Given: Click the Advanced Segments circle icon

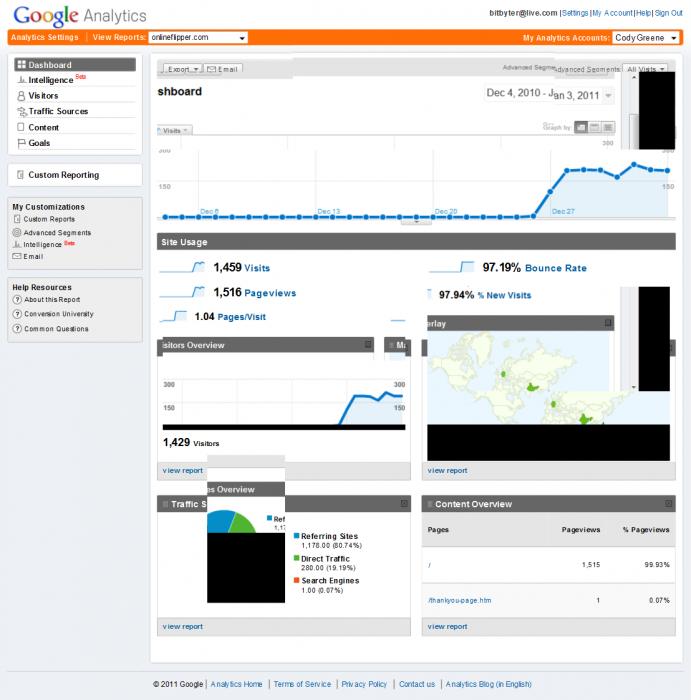Looking at the screenshot, I should (x=17, y=232).
